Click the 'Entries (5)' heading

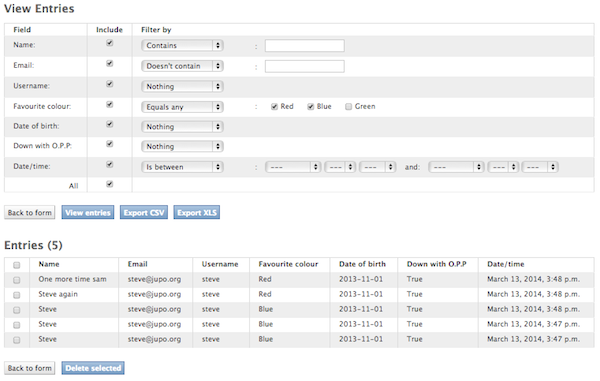click(33, 245)
